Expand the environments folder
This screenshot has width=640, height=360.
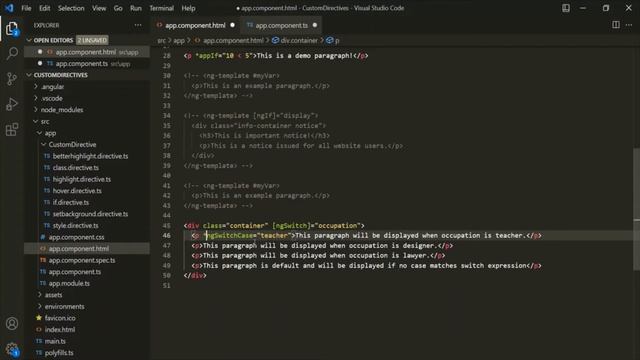click(64, 307)
